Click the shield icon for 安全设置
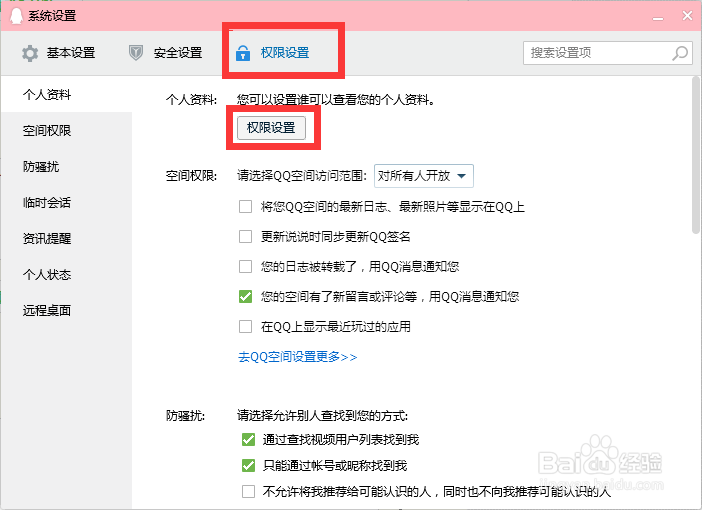 pos(136,53)
